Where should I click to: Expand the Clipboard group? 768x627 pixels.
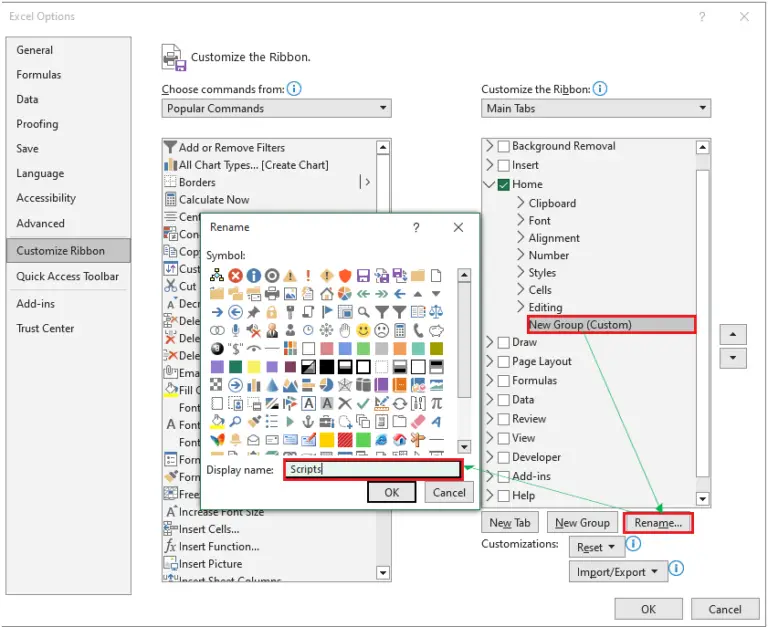[521, 203]
